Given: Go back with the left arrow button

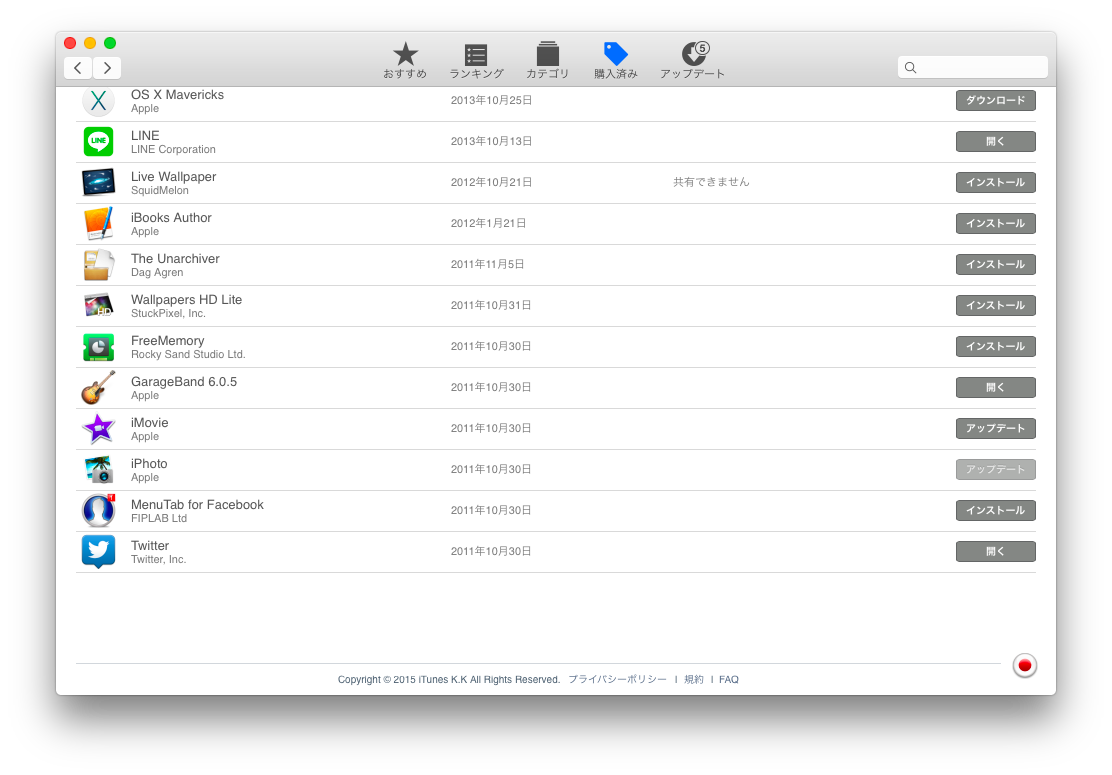Looking at the screenshot, I should point(78,68).
